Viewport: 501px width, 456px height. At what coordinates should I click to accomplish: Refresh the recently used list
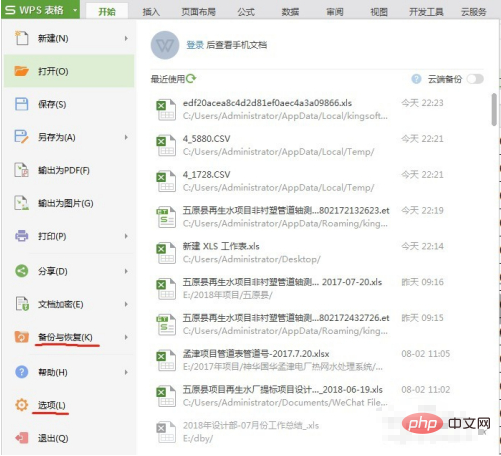click(x=191, y=79)
